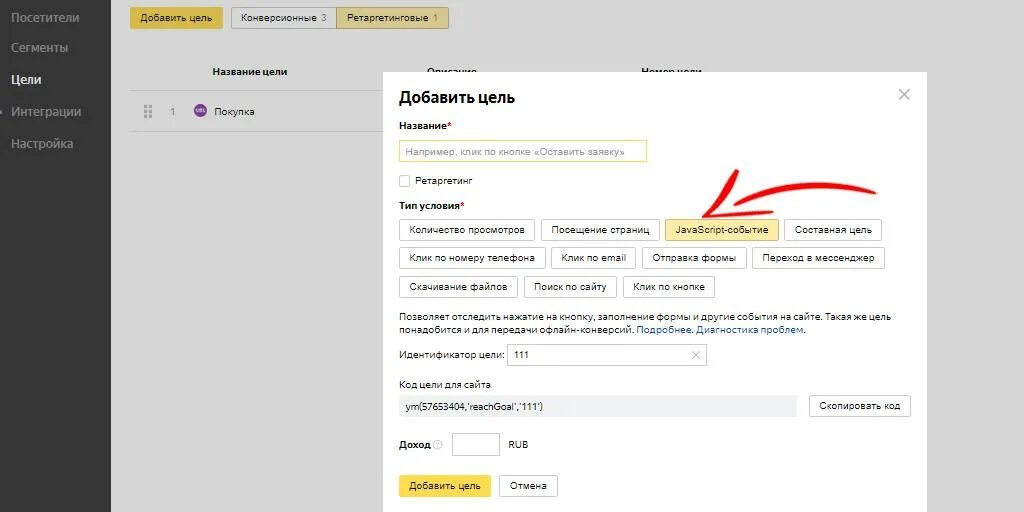
Task: Click the Отмена button
Action: [x=528, y=486]
